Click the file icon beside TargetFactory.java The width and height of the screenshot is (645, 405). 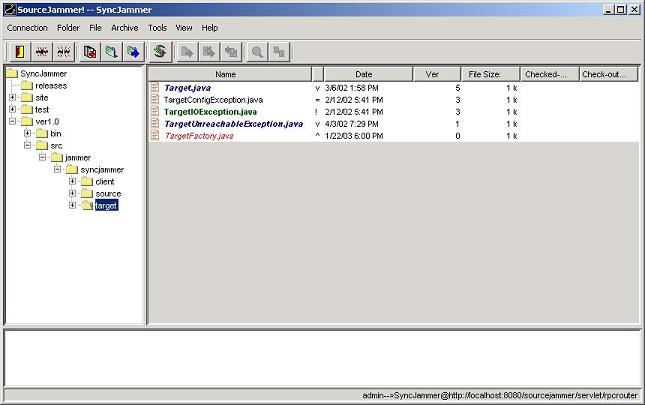pos(155,135)
